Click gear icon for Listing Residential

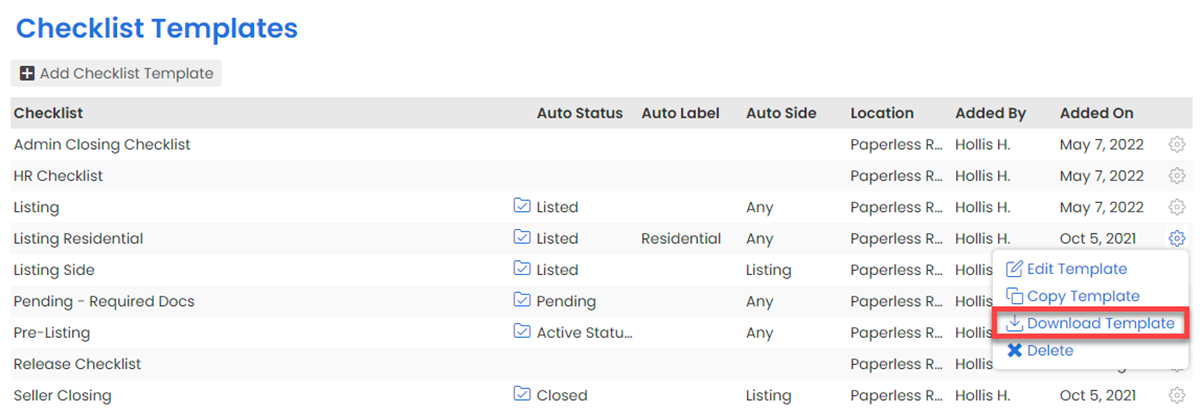(x=1176, y=238)
